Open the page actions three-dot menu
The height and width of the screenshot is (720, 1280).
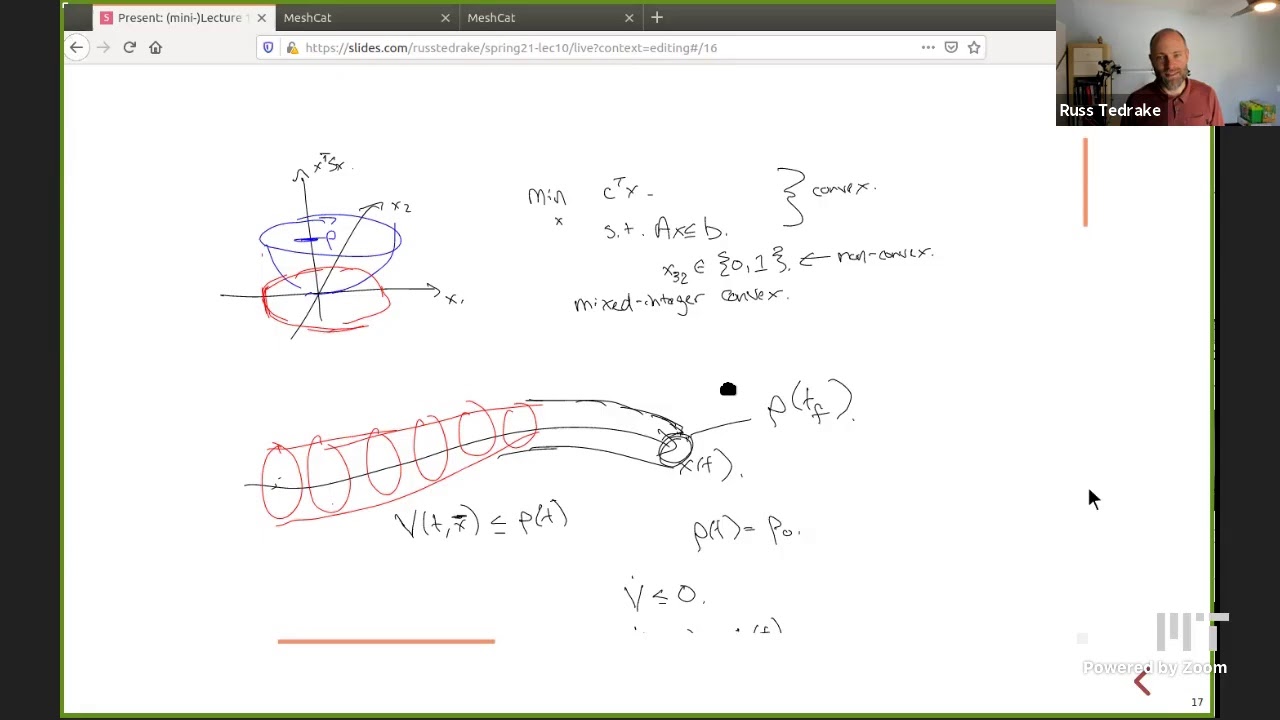point(928,47)
